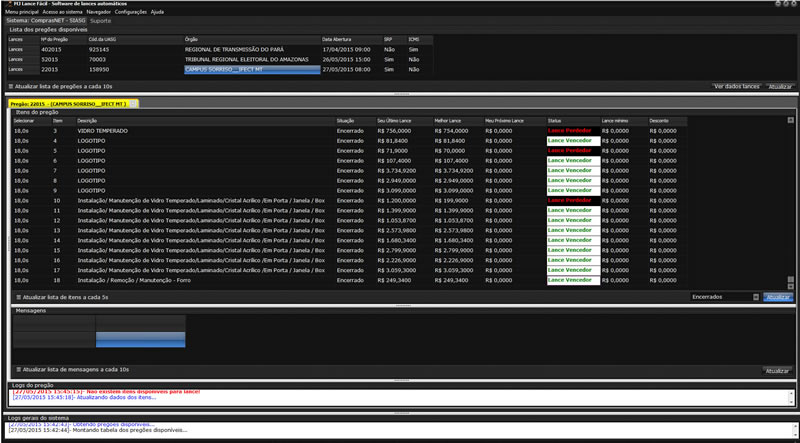This screenshot has width=800, height=443.
Task: Click the splitter grip above Logs do pregão
Action: (x=400, y=380)
